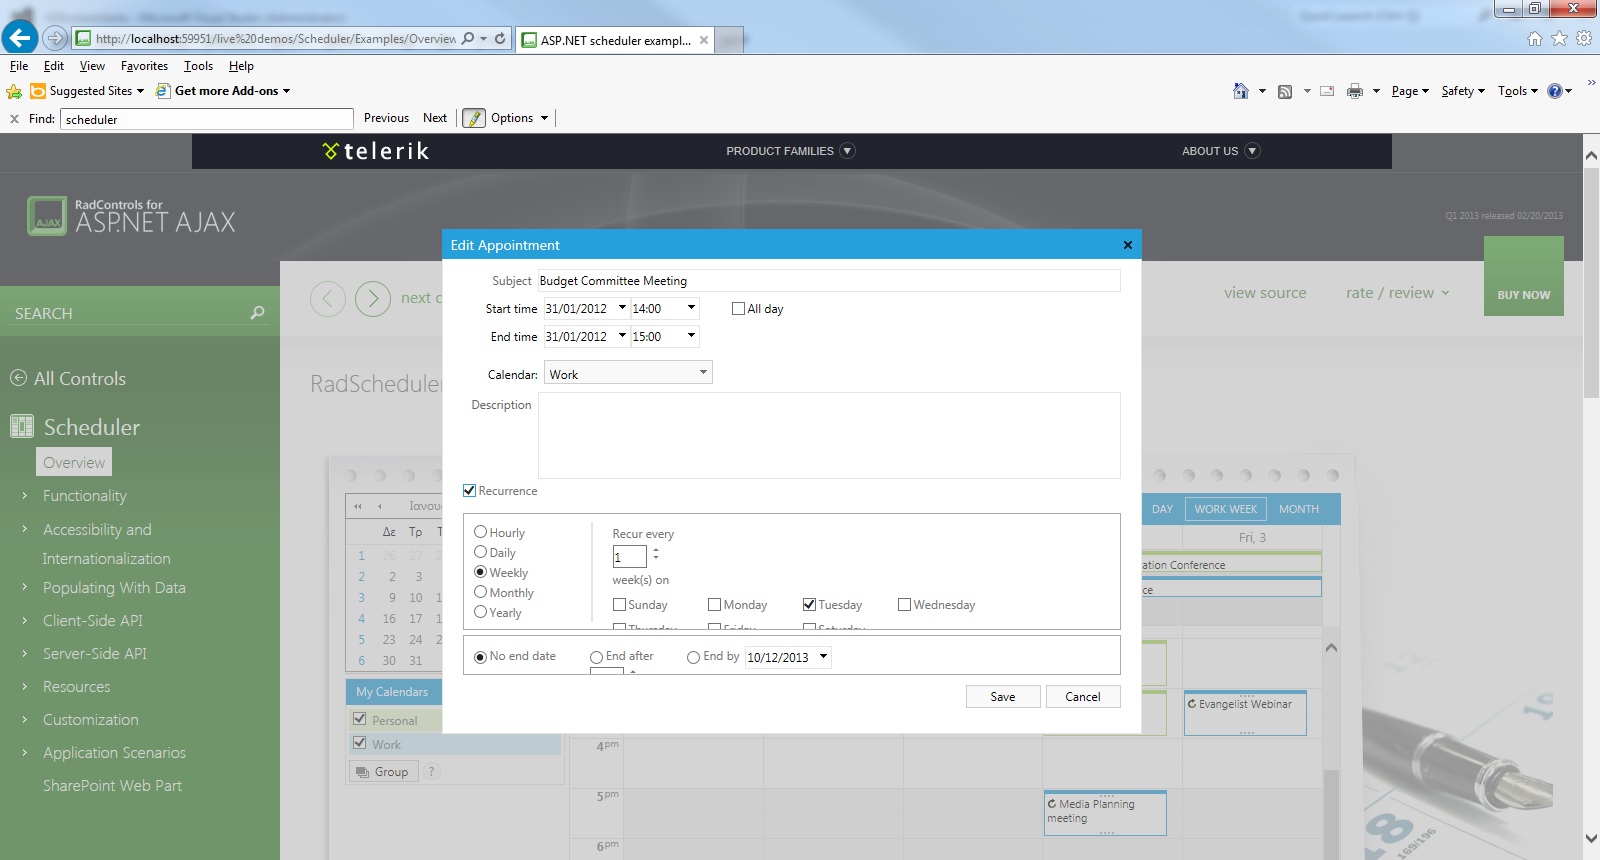
Task: Click the Add to Favorites bar star icon
Action: 14,91
